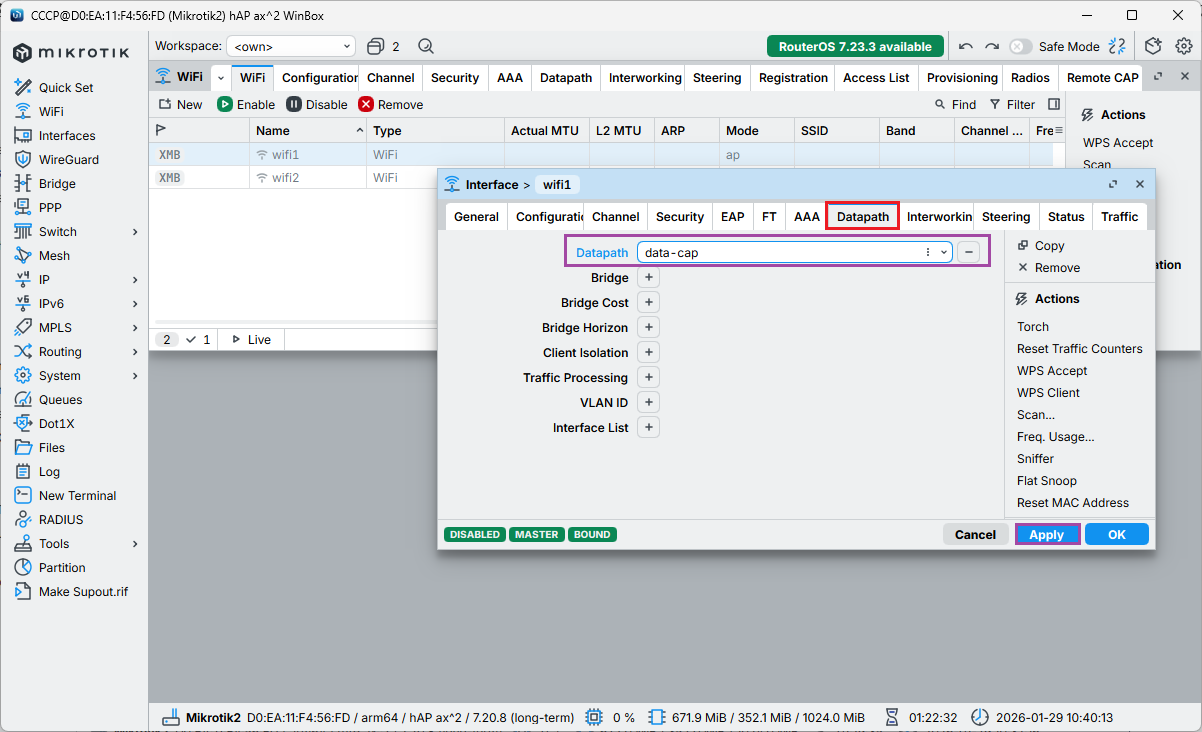Open PPP in the sidebar

(50, 208)
